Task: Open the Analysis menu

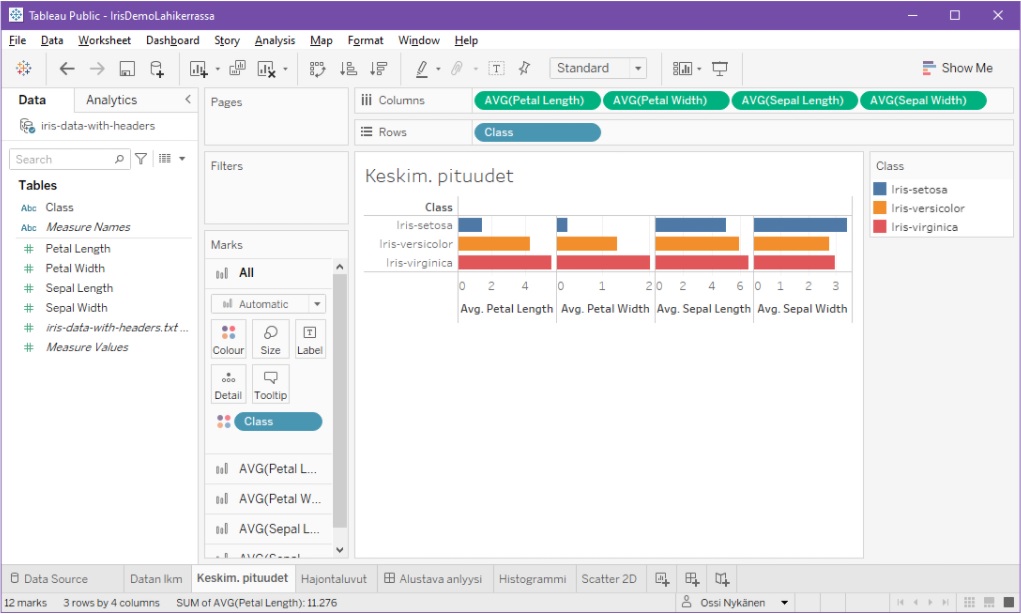Action: pos(274,40)
